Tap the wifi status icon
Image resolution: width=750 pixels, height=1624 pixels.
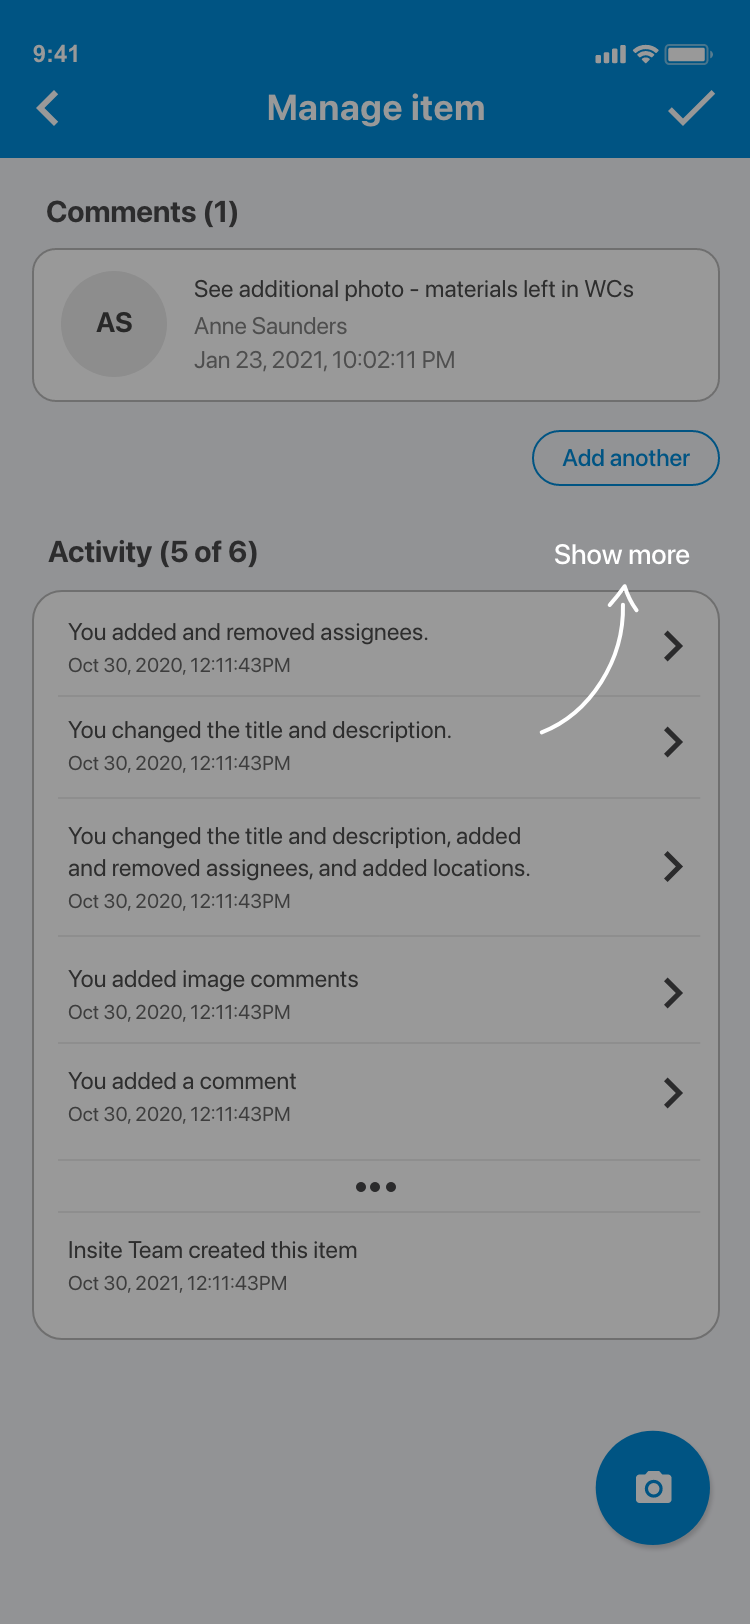pyautogui.click(x=646, y=54)
